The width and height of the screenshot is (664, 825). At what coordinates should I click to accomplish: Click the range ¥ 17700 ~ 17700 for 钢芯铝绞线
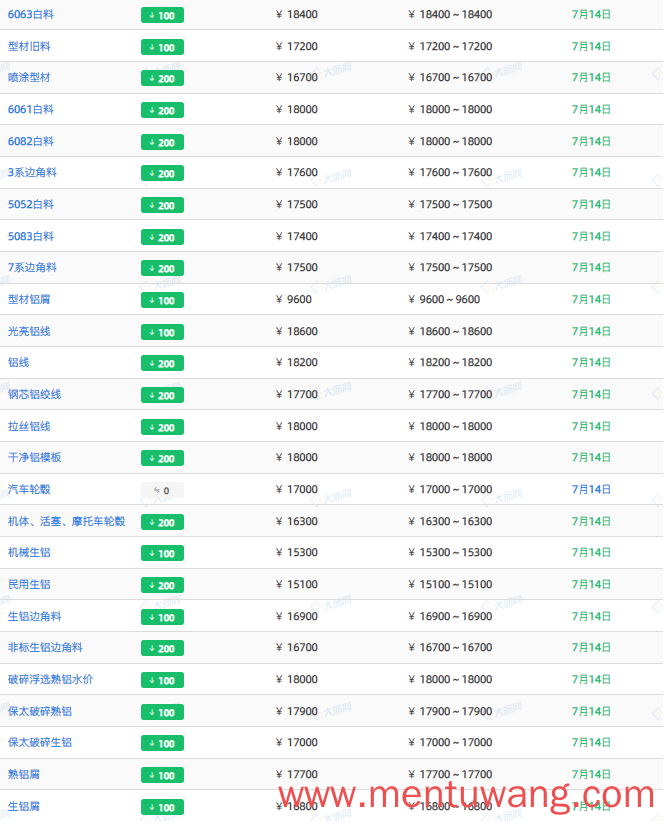(x=450, y=395)
